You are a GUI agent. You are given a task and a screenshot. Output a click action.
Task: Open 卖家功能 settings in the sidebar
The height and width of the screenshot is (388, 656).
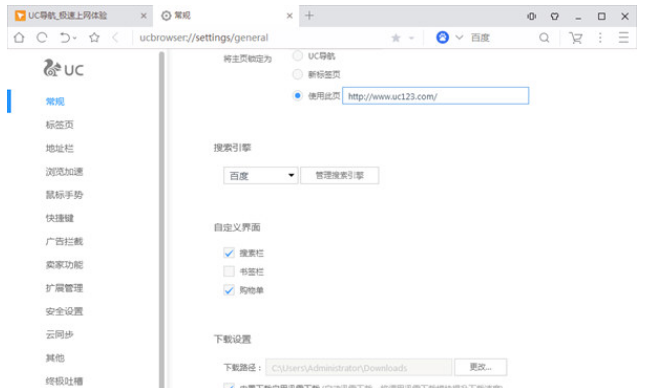[64, 265]
